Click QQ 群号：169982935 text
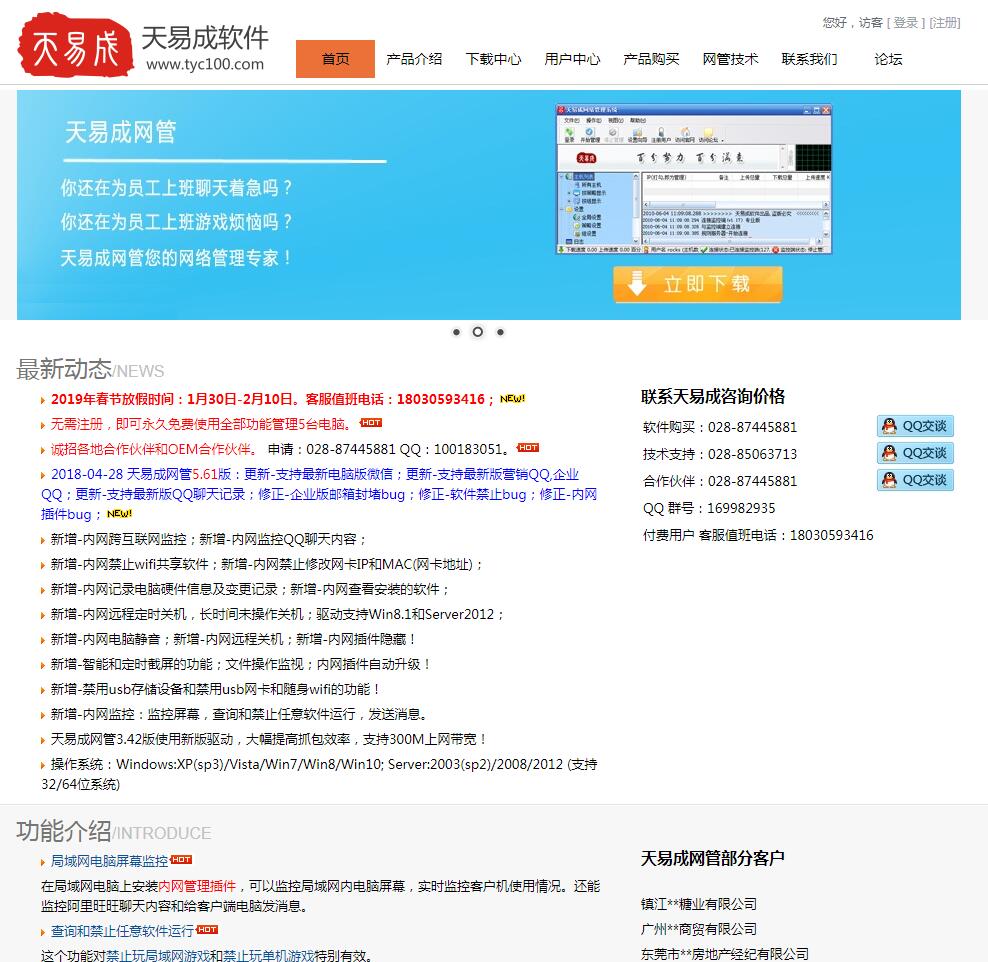Viewport: 988px width, 962px height. (x=709, y=508)
